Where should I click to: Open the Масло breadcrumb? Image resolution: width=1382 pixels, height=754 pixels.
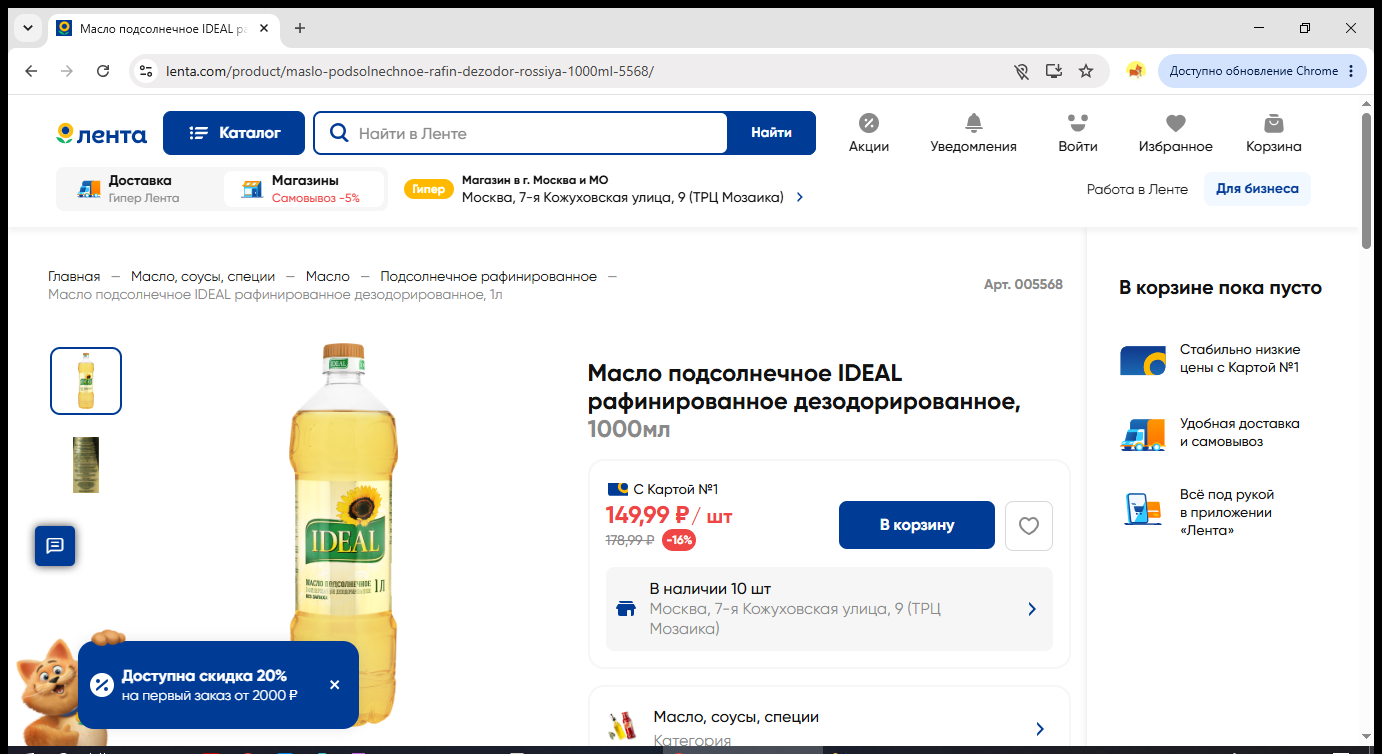328,276
